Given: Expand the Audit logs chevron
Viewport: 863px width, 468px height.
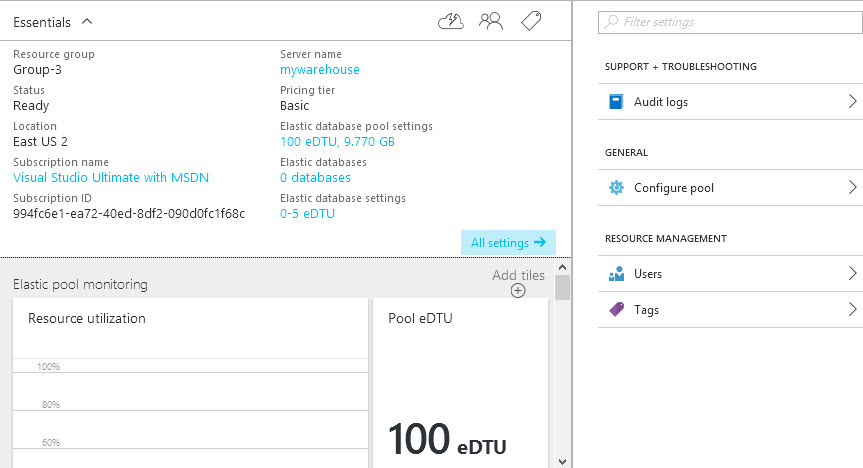Looking at the screenshot, I should point(852,102).
